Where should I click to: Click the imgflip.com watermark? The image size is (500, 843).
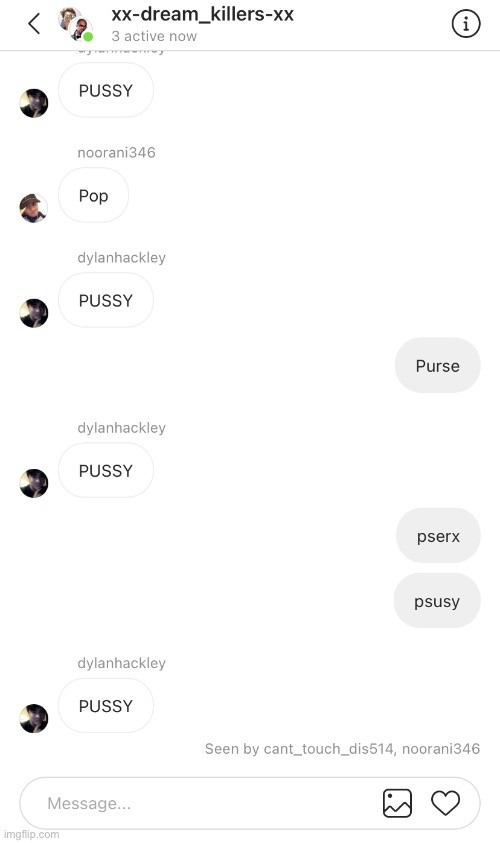[x=31, y=834]
